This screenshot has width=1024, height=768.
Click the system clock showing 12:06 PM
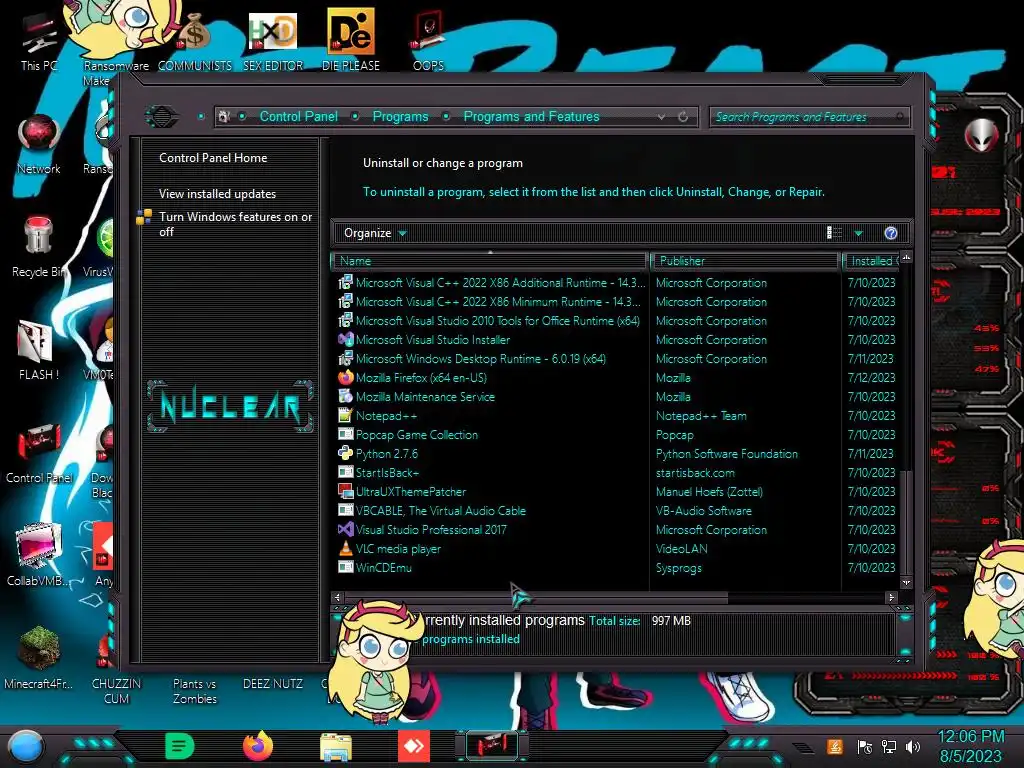point(970,737)
